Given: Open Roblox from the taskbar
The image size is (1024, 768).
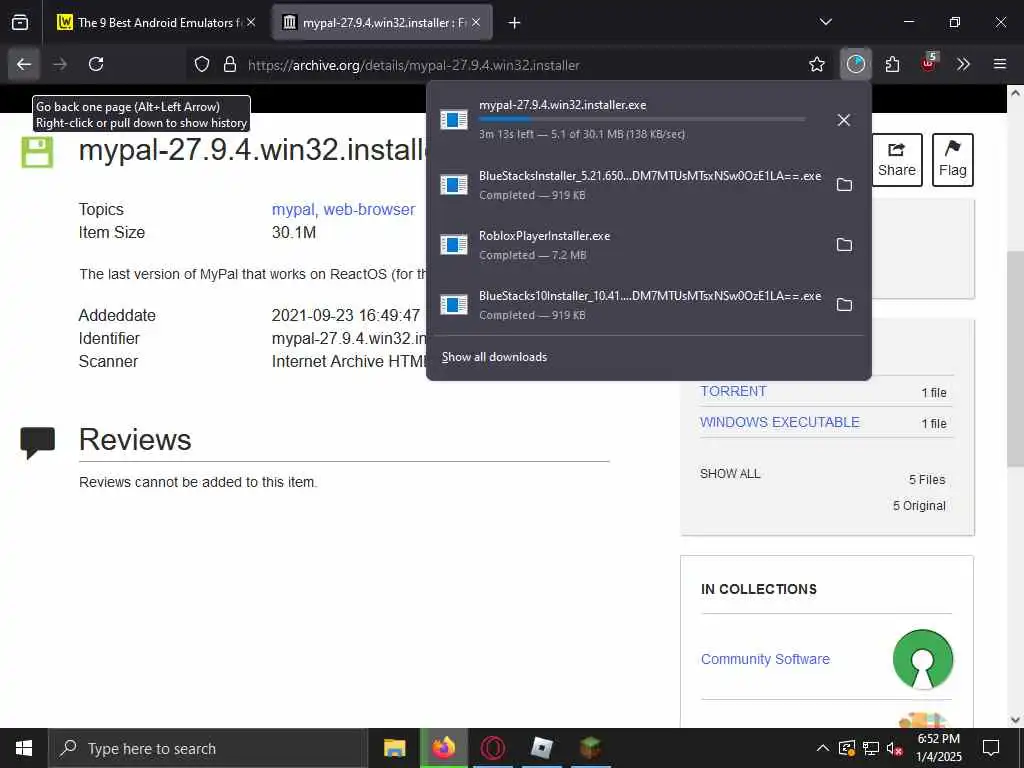Looking at the screenshot, I should click(x=542, y=748).
